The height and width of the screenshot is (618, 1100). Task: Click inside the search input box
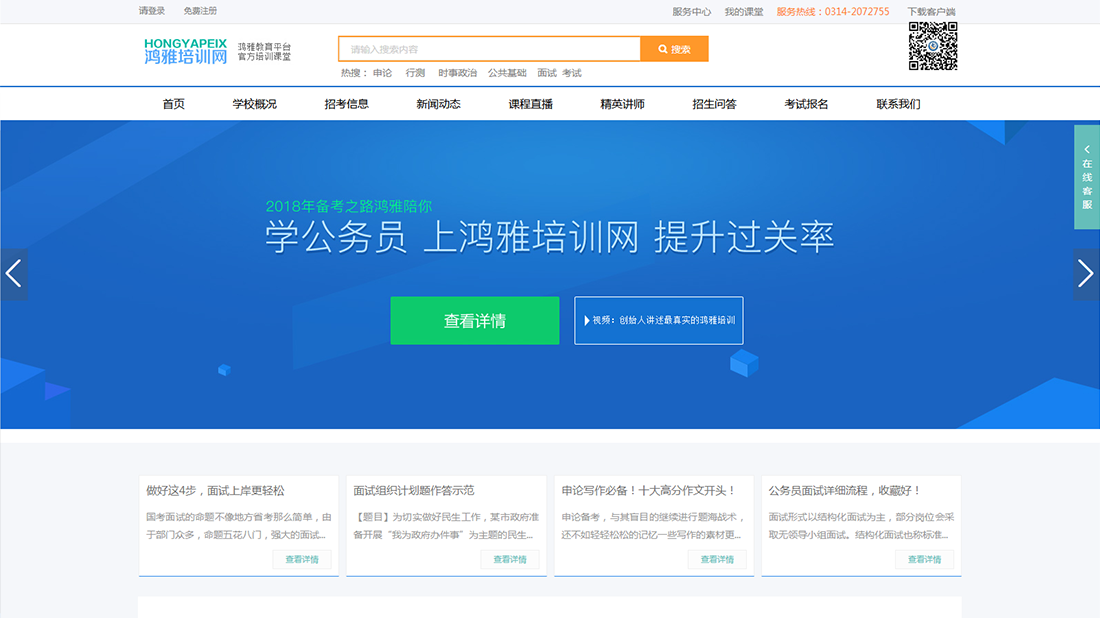click(490, 48)
